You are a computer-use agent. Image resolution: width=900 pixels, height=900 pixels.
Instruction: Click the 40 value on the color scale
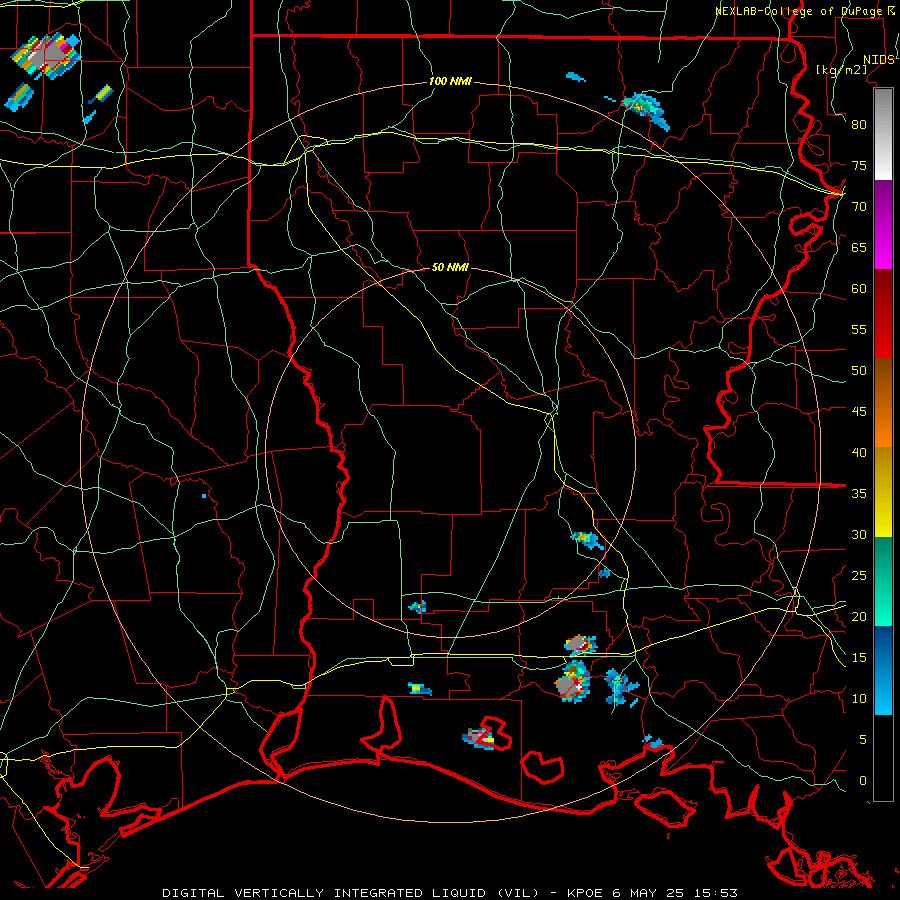[859, 452]
